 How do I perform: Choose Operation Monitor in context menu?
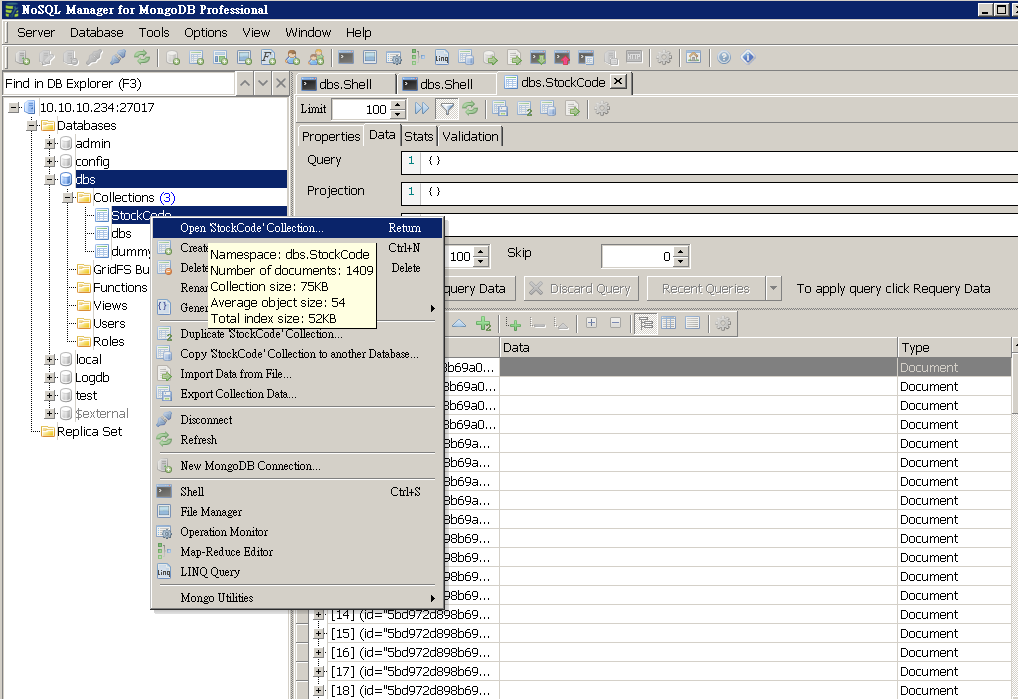pos(295,532)
